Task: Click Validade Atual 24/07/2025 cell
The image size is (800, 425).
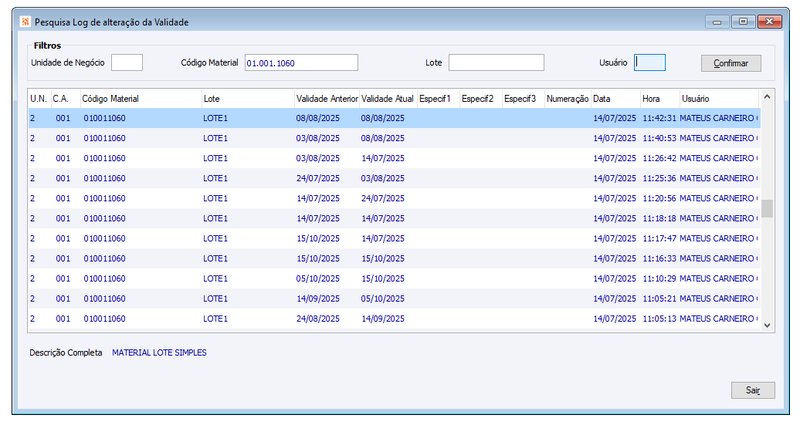Action: click(x=383, y=198)
